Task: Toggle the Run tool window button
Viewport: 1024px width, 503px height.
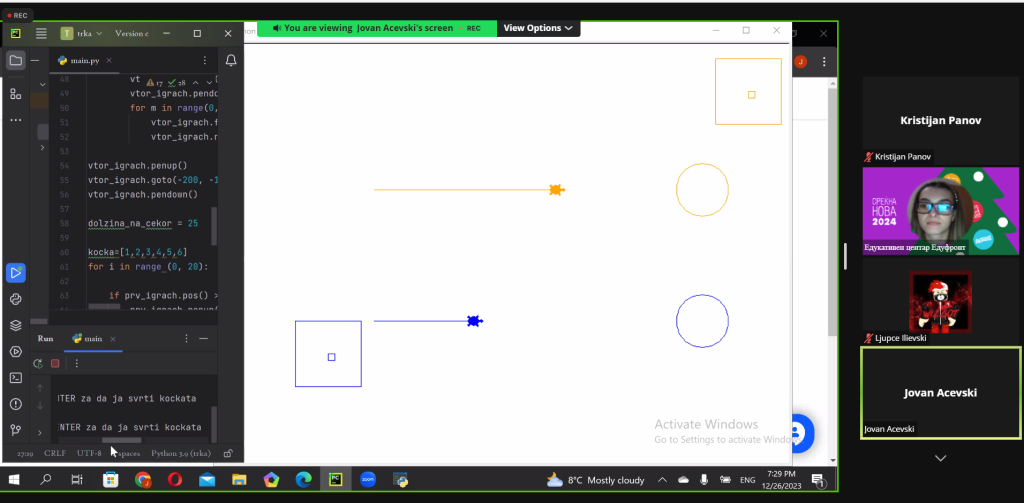Action: [x=15, y=272]
